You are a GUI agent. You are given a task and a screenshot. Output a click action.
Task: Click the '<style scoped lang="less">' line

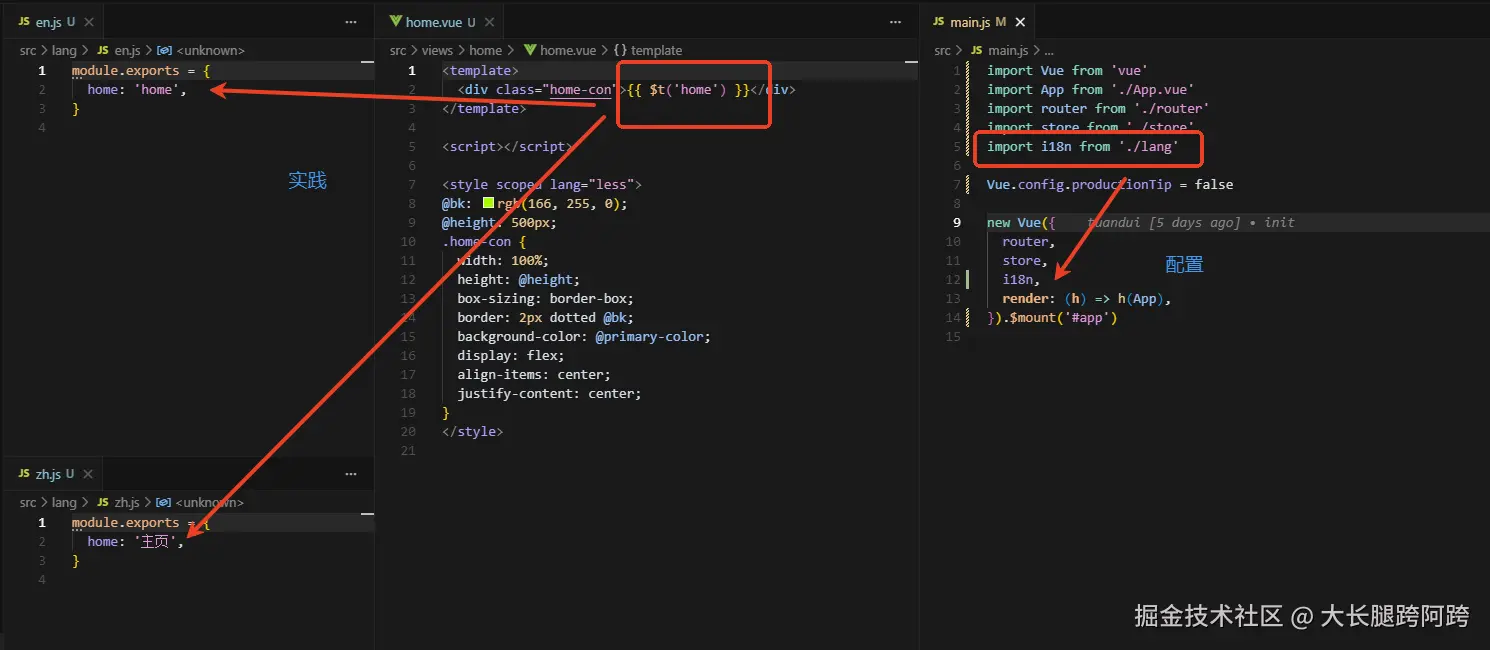click(x=541, y=185)
